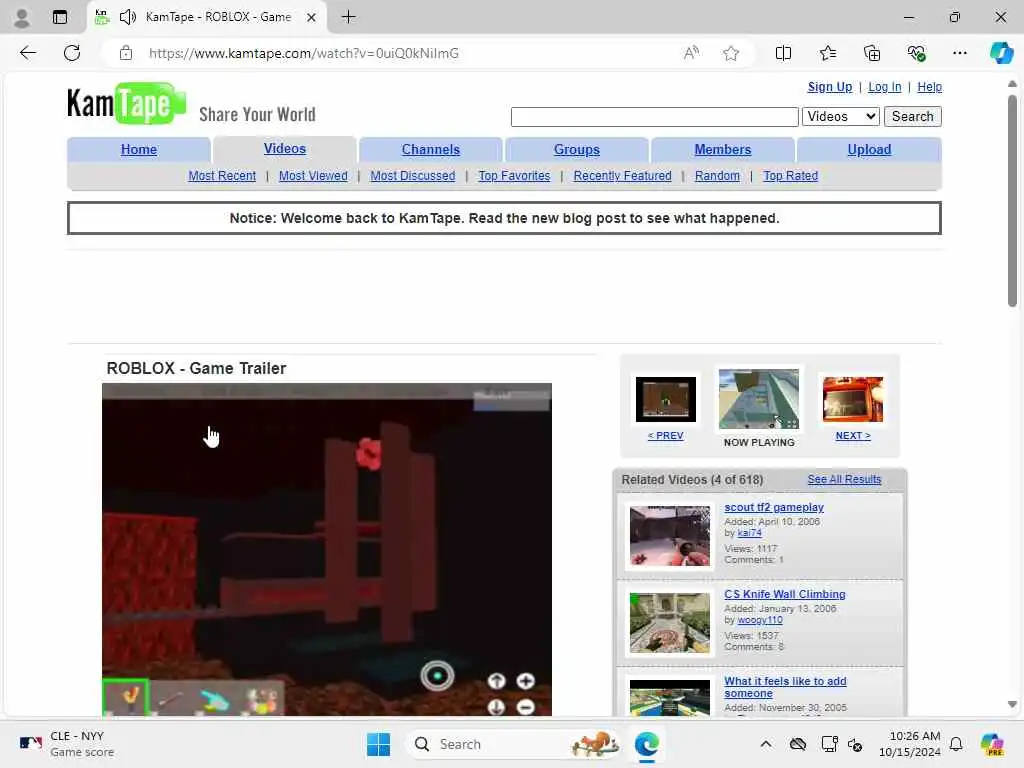The width and height of the screenshot is (1024, 768).
Task: Close the KamTape tab
Action: point(312,17)
